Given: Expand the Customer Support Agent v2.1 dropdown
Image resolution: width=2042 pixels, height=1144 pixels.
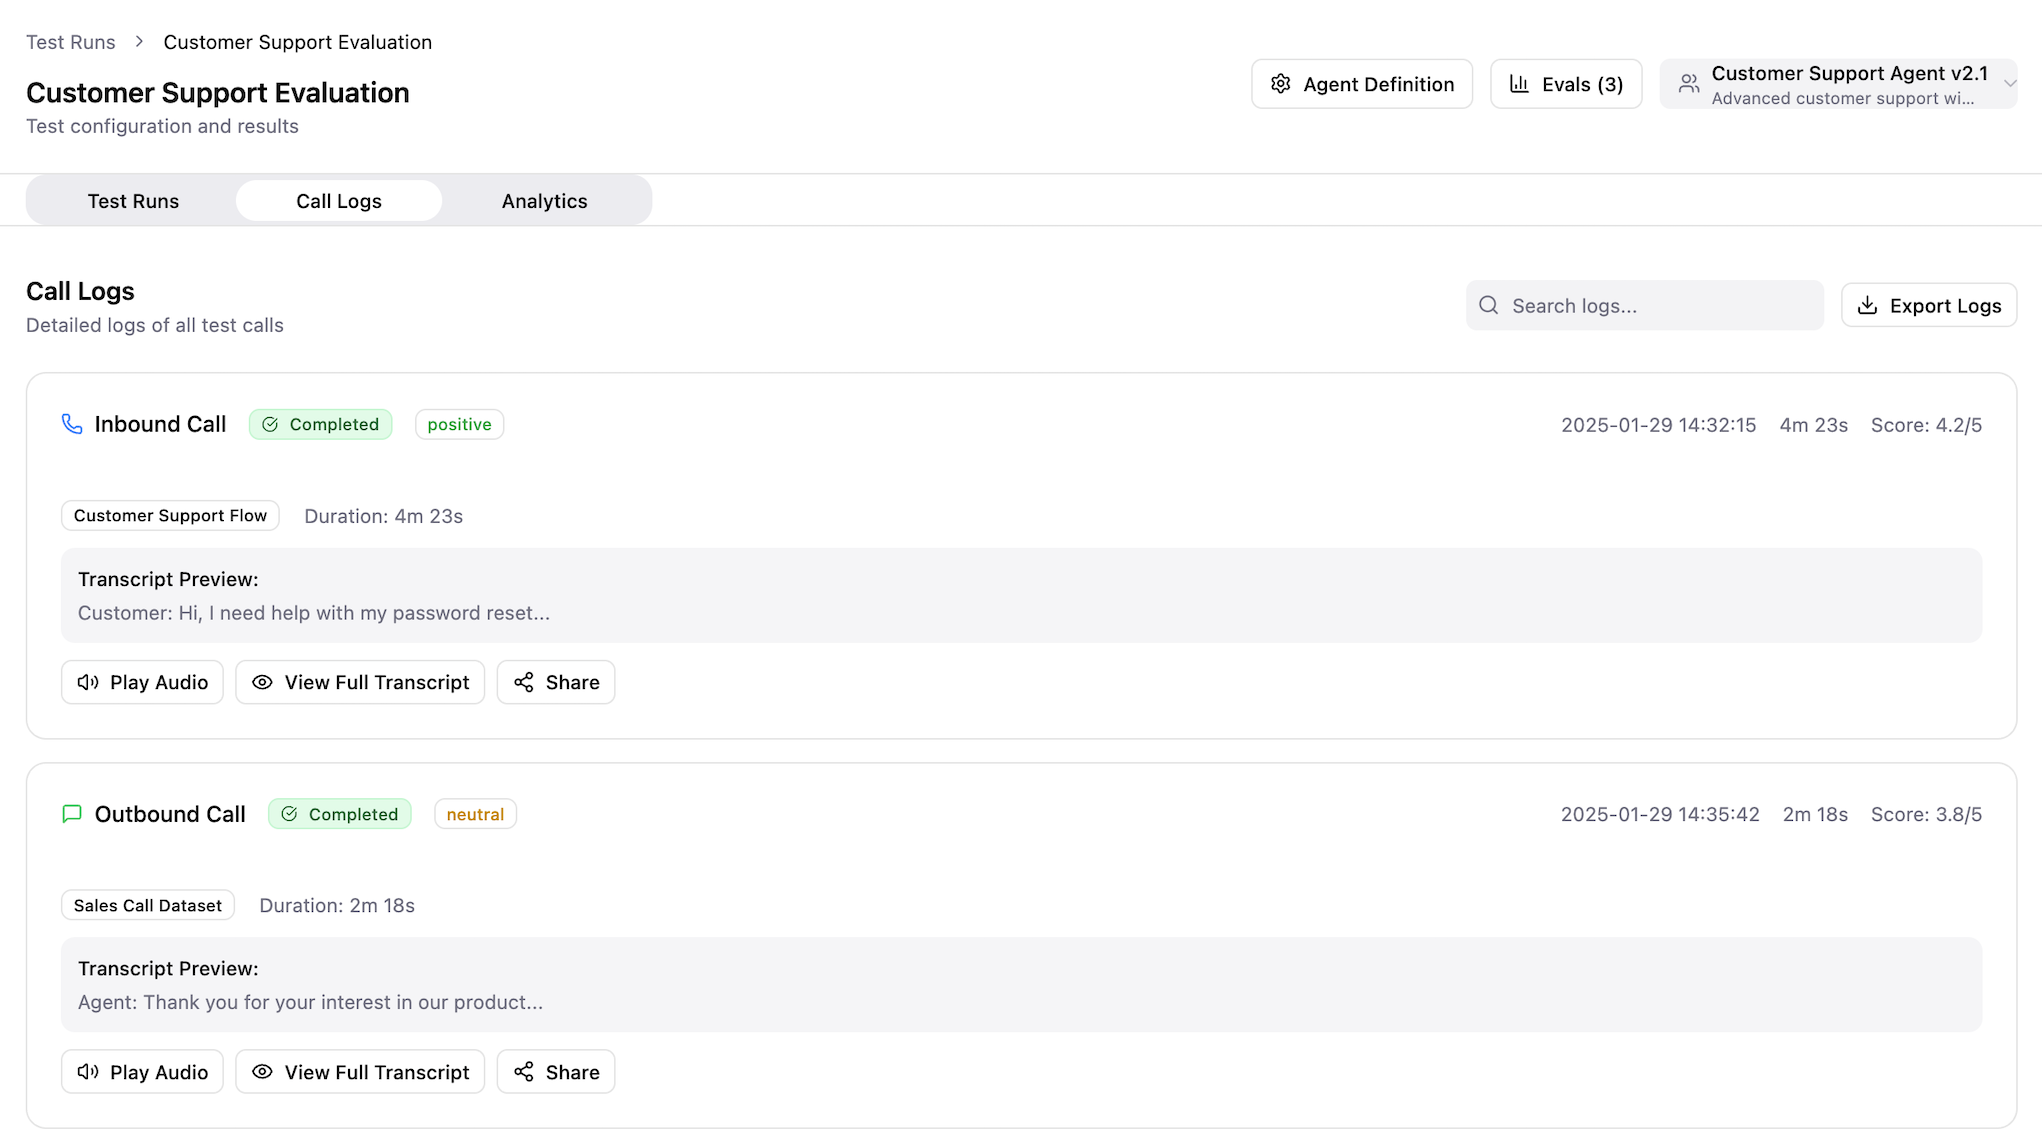Looking at the screenshot, I should (2009, 84).
